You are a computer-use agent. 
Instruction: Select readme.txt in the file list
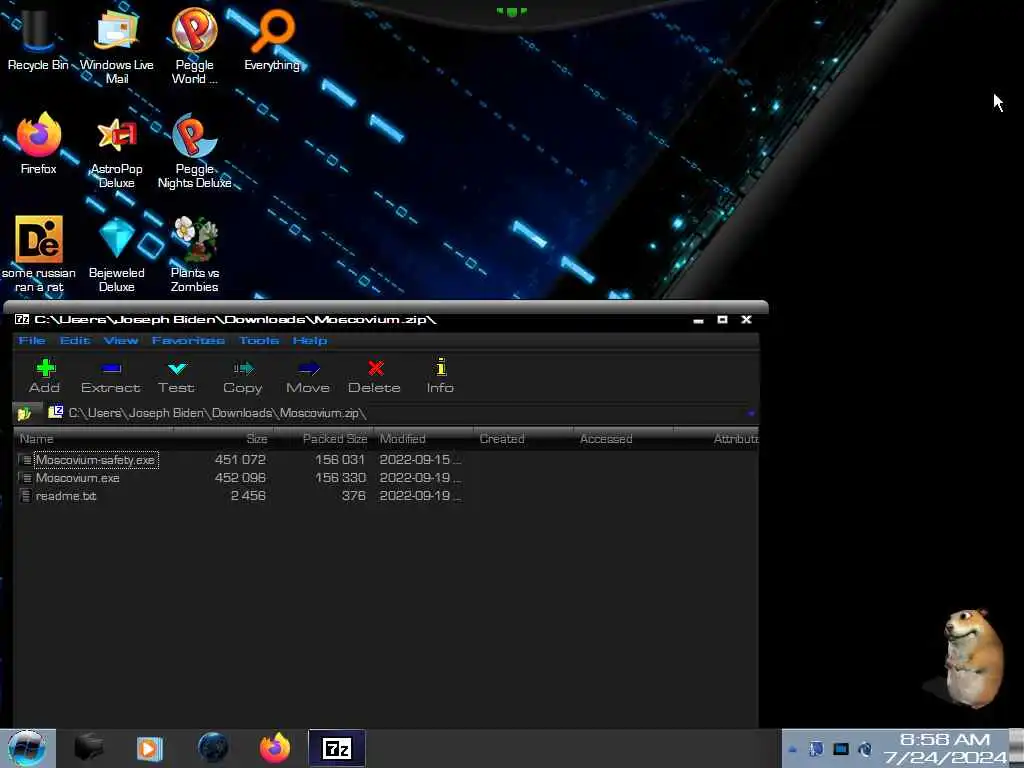tap(66, 496)
